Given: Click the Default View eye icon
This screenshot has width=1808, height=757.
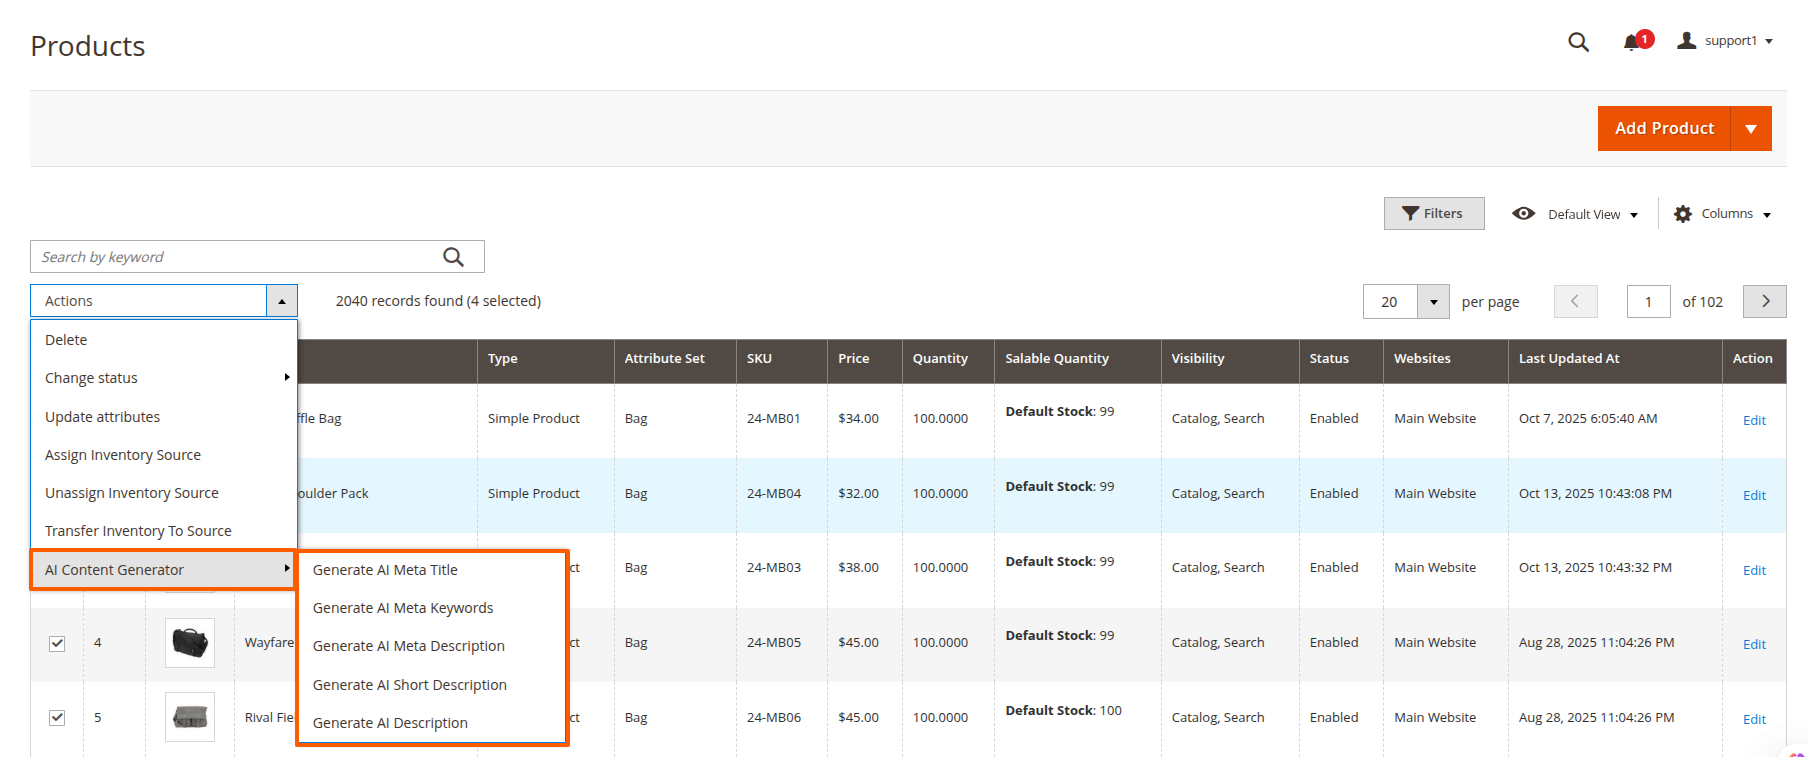Looking at the screenshot, I should coord(1523,214).
